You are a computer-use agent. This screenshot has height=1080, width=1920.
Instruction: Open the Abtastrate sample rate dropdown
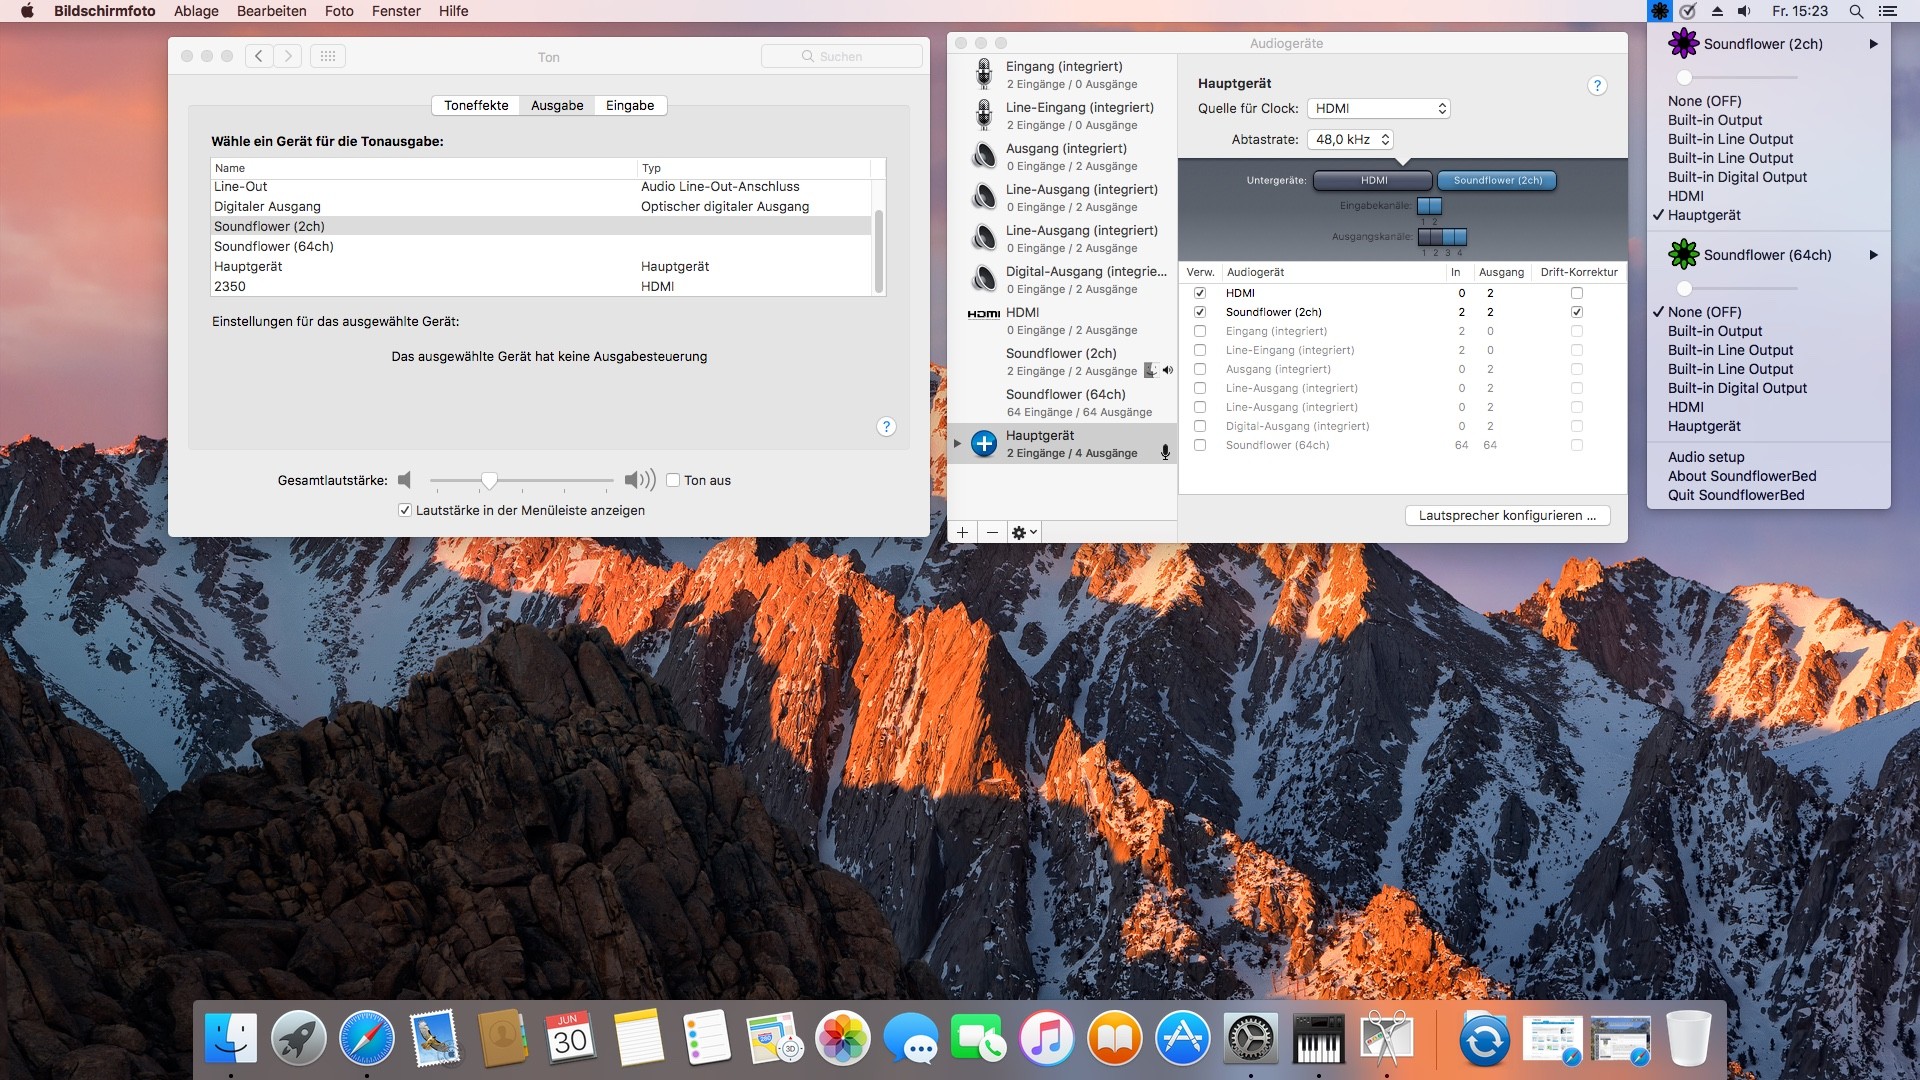tap(1350, 140)
